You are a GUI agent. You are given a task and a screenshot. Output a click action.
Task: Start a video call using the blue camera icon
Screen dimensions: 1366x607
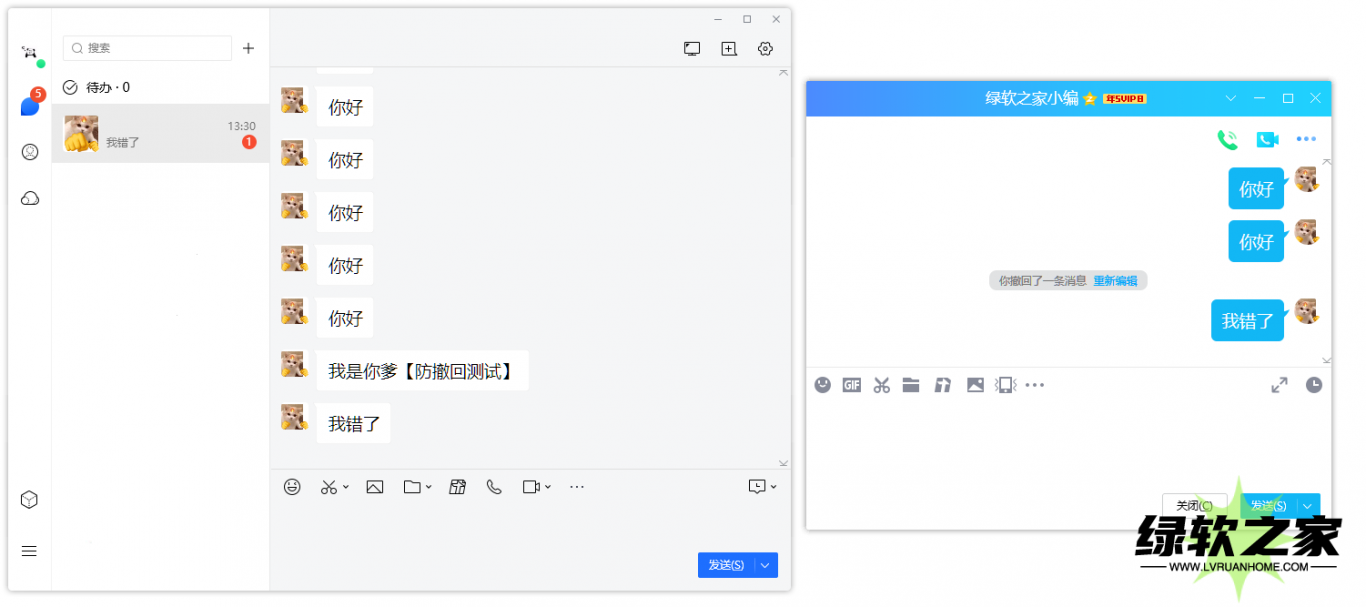(x=1267, y=140)
